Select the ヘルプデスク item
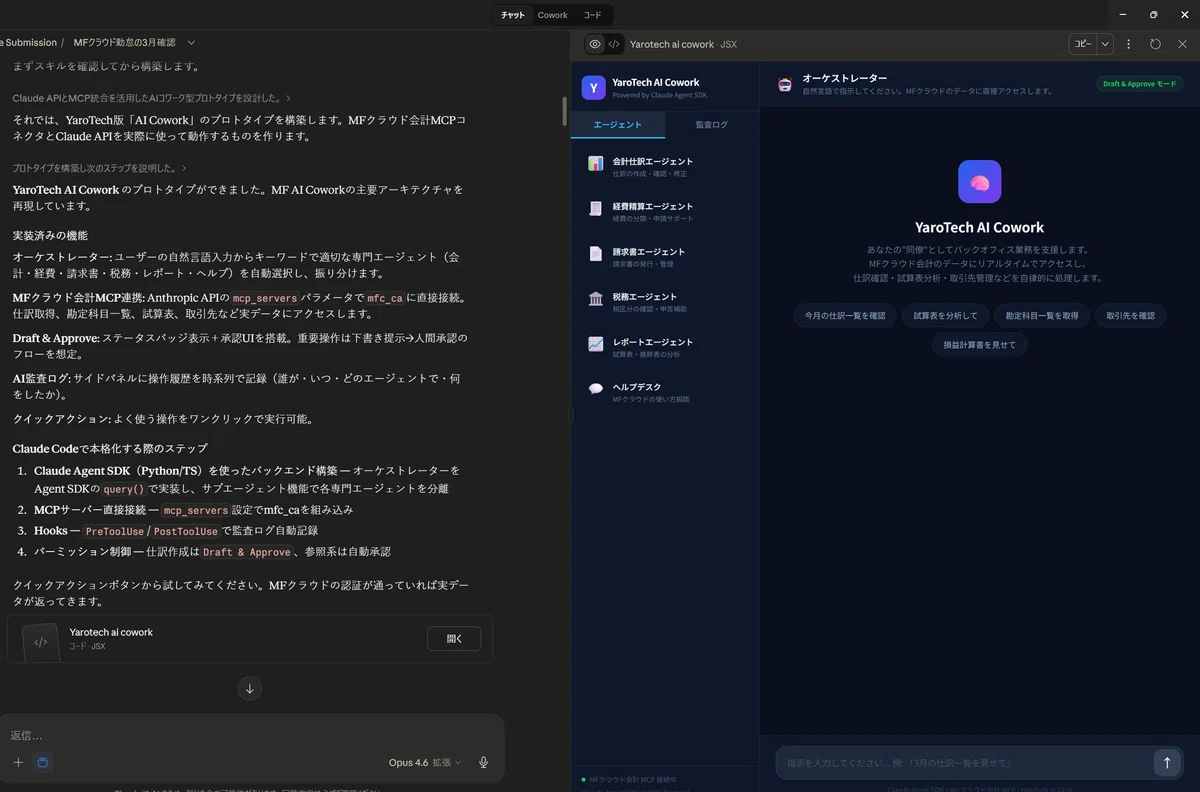 click(664, 391)
